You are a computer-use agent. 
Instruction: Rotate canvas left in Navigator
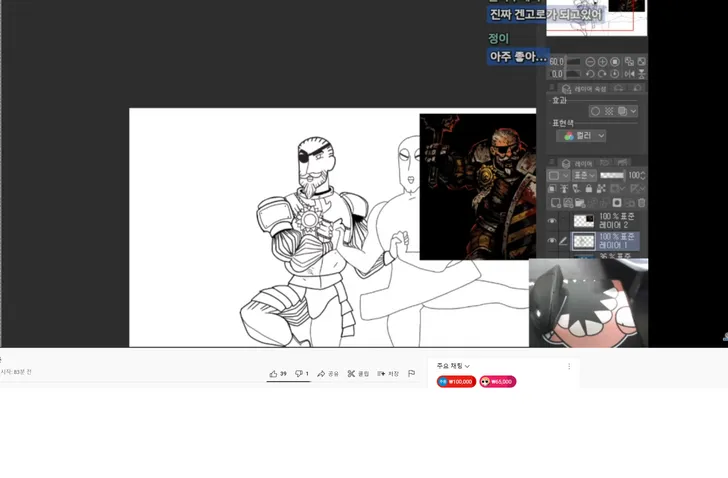(590, 74)
